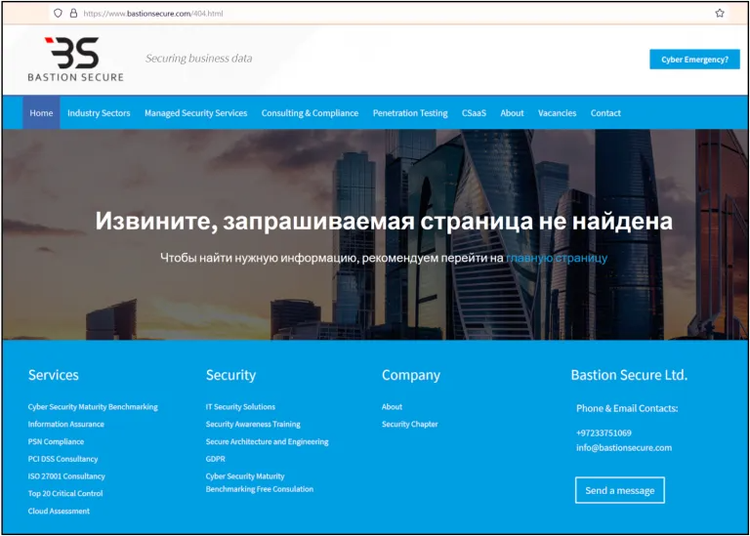Follow the главную страницу link

[x=556, y=258]
